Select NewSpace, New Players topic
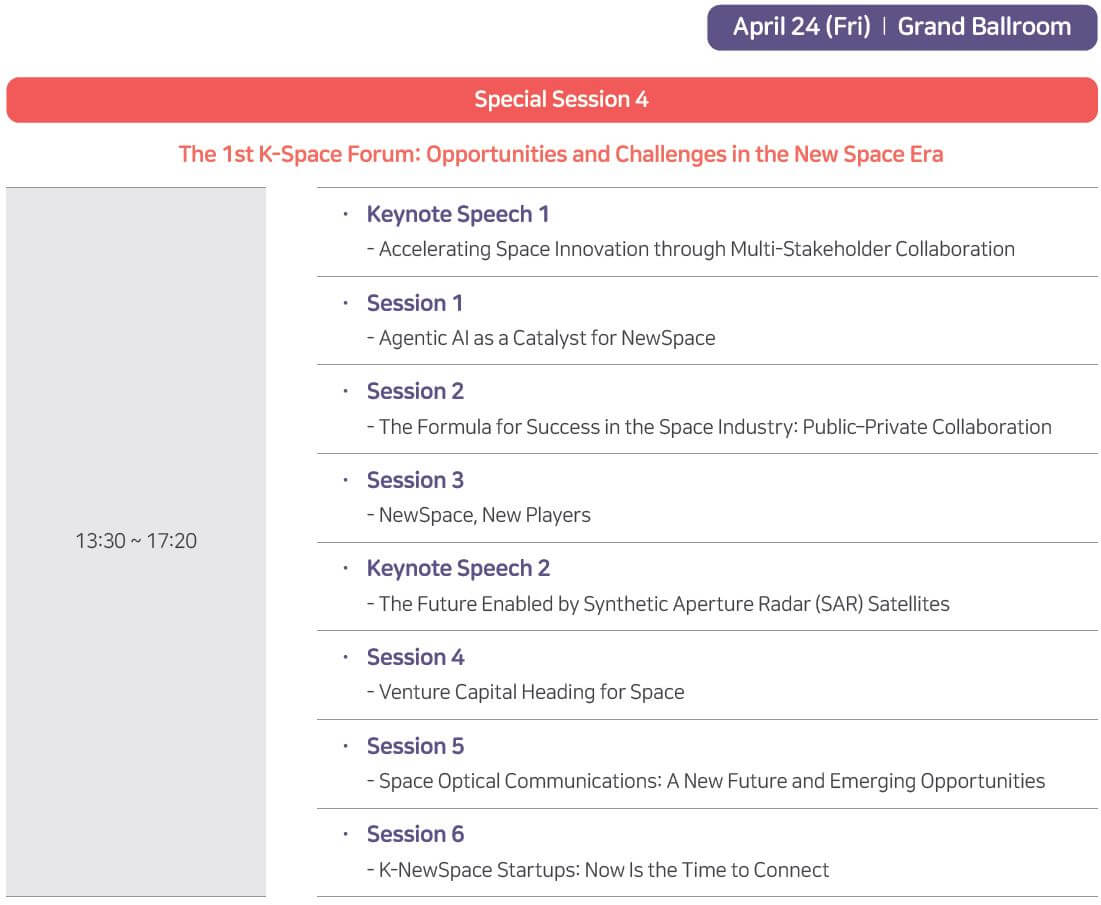This screenshot has width=1101, height=905. (x=478, y=515)
